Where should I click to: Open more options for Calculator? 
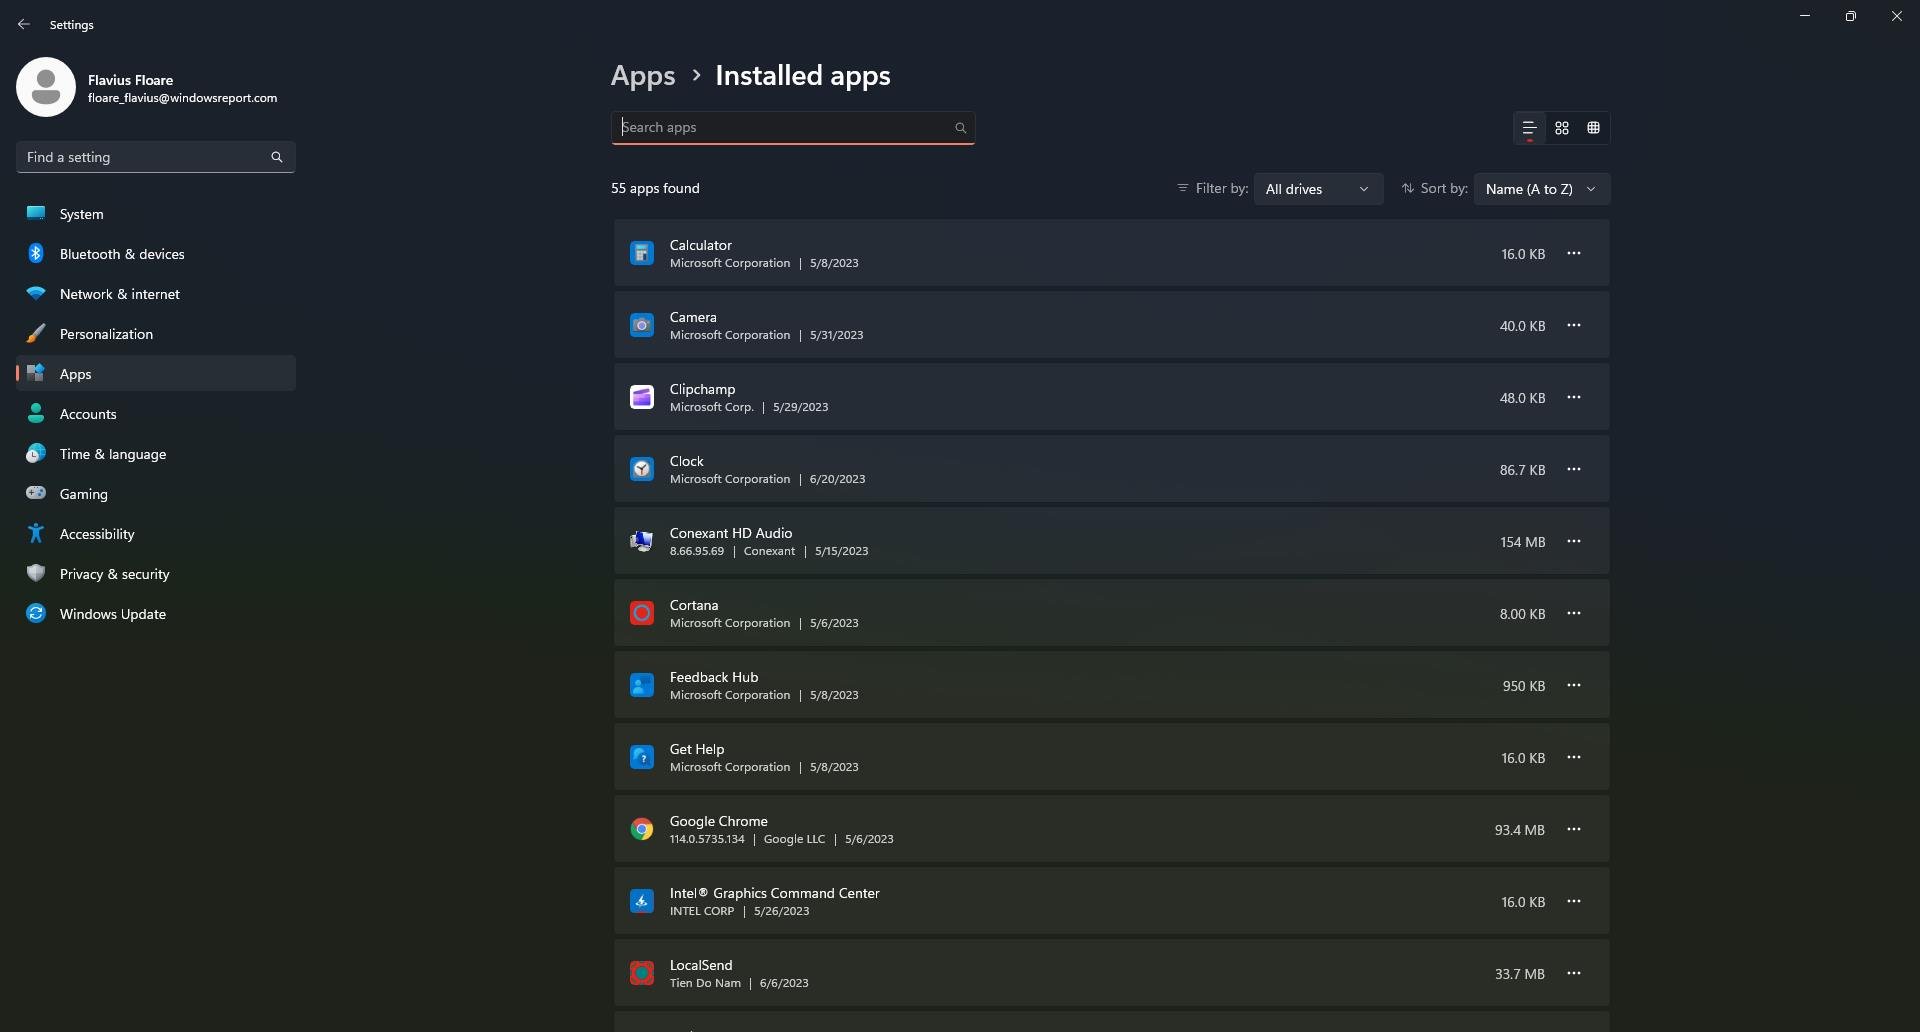pyautogui.click(x=1574, y=254)
